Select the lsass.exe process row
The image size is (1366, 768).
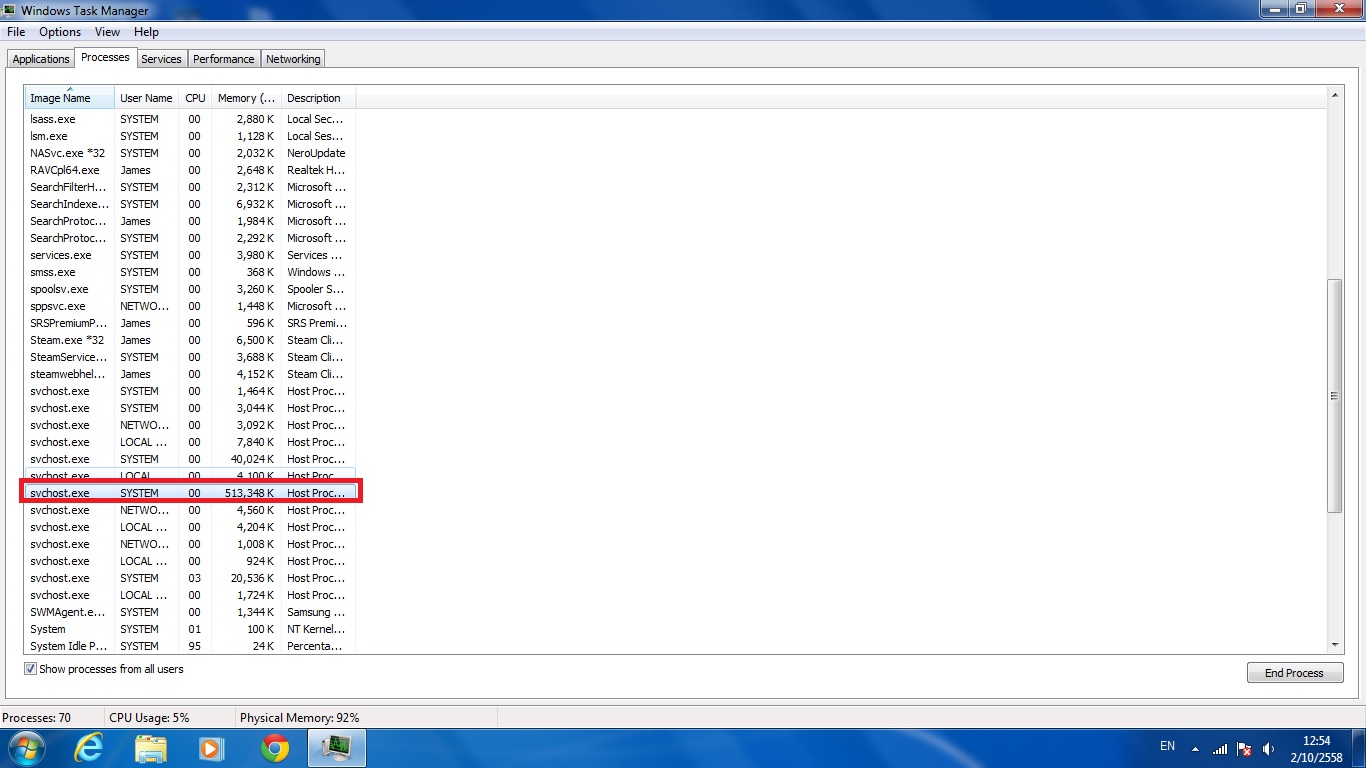click(x=190, y=119)
